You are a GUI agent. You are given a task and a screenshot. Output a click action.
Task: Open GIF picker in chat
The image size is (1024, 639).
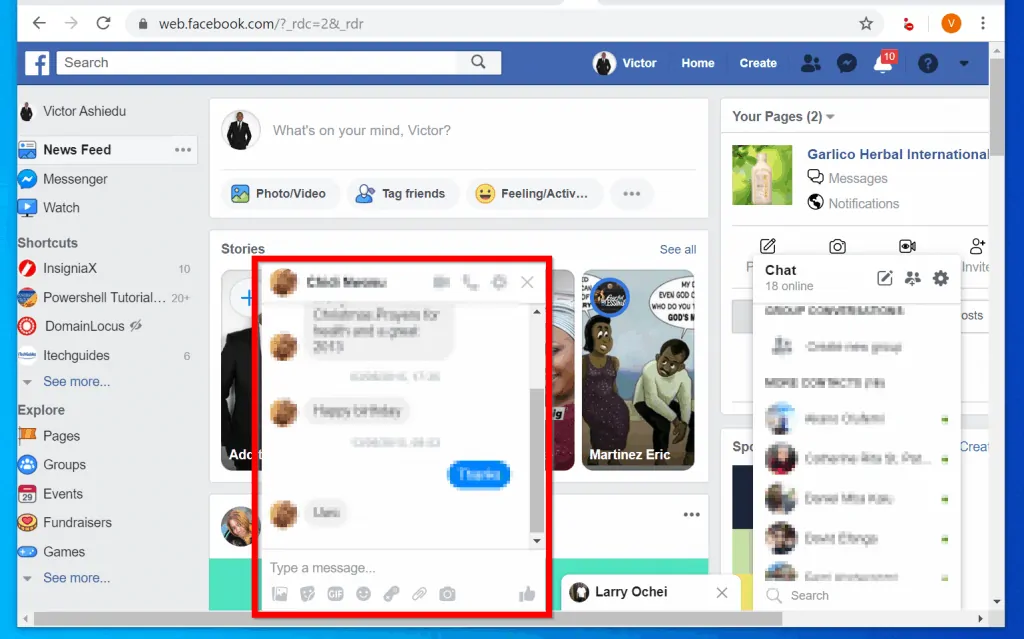(x=336, y=594)
